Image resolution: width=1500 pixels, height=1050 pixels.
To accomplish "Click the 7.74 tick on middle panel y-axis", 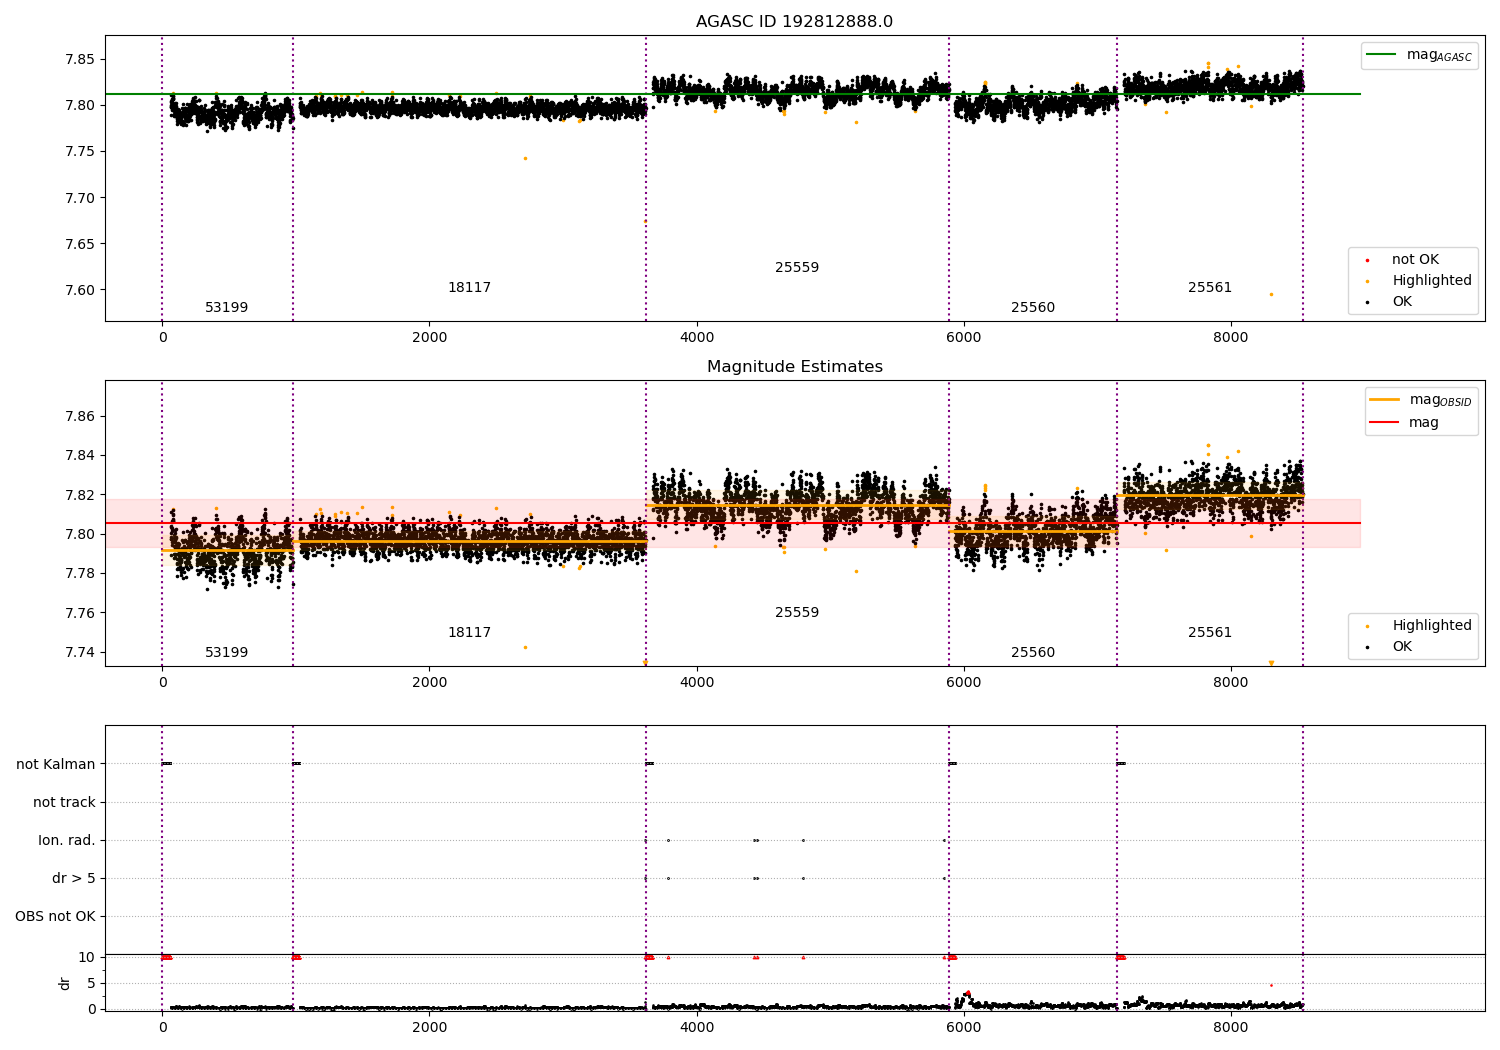I will pyautogui.click(x=80, y=653).
